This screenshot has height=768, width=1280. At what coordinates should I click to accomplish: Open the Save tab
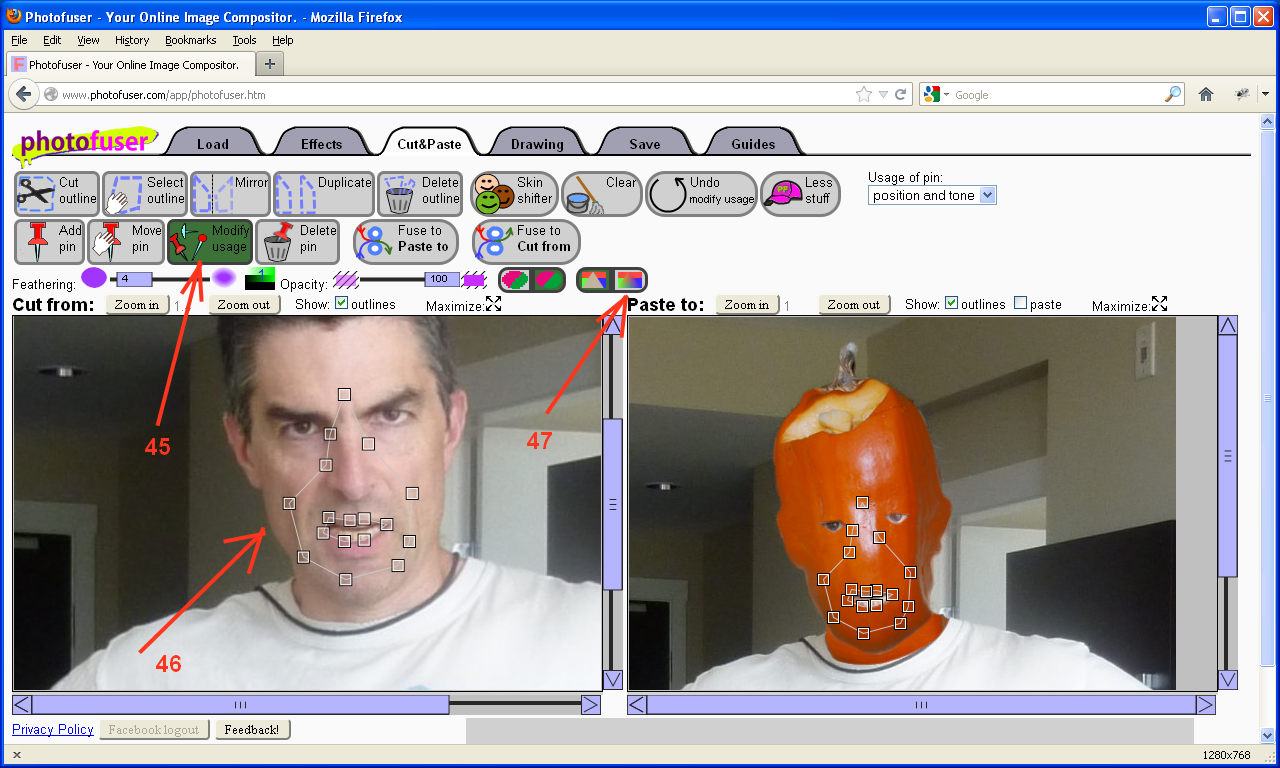click(645, 143)
